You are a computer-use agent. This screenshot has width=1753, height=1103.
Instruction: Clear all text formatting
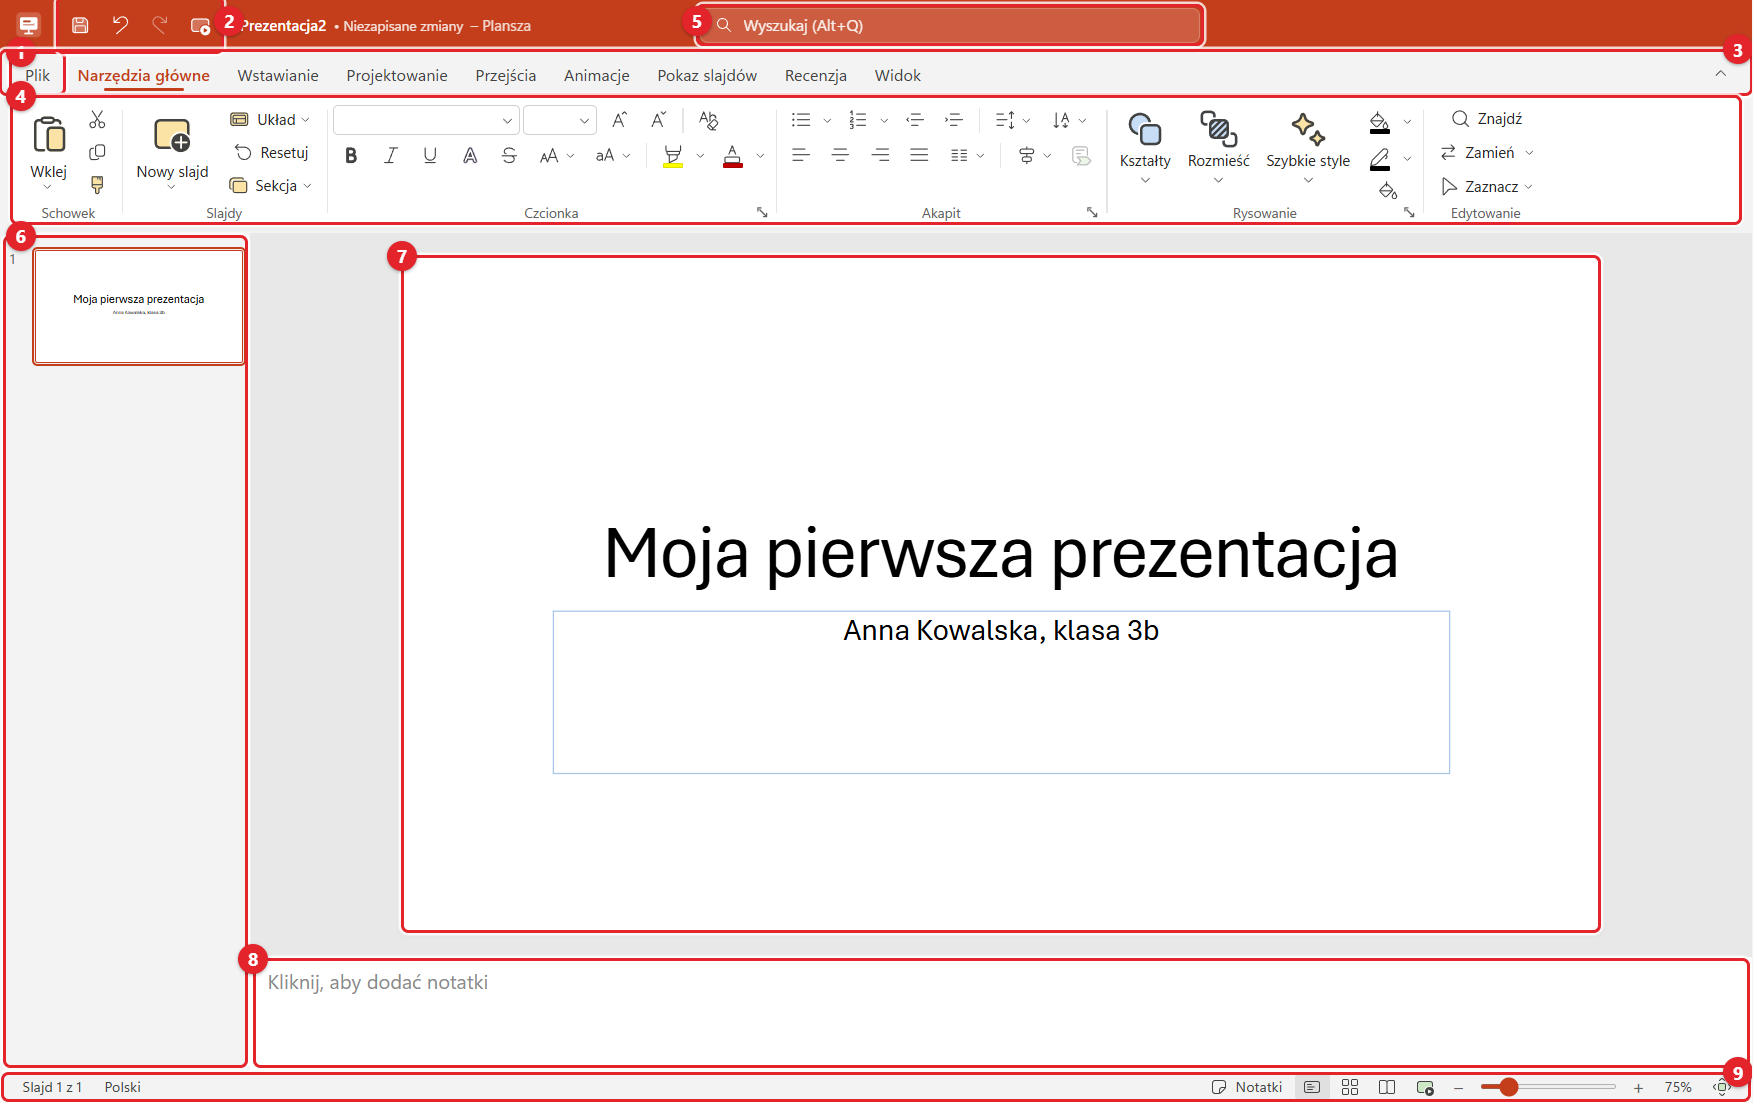pyautogui.click(x=708, y=120)
